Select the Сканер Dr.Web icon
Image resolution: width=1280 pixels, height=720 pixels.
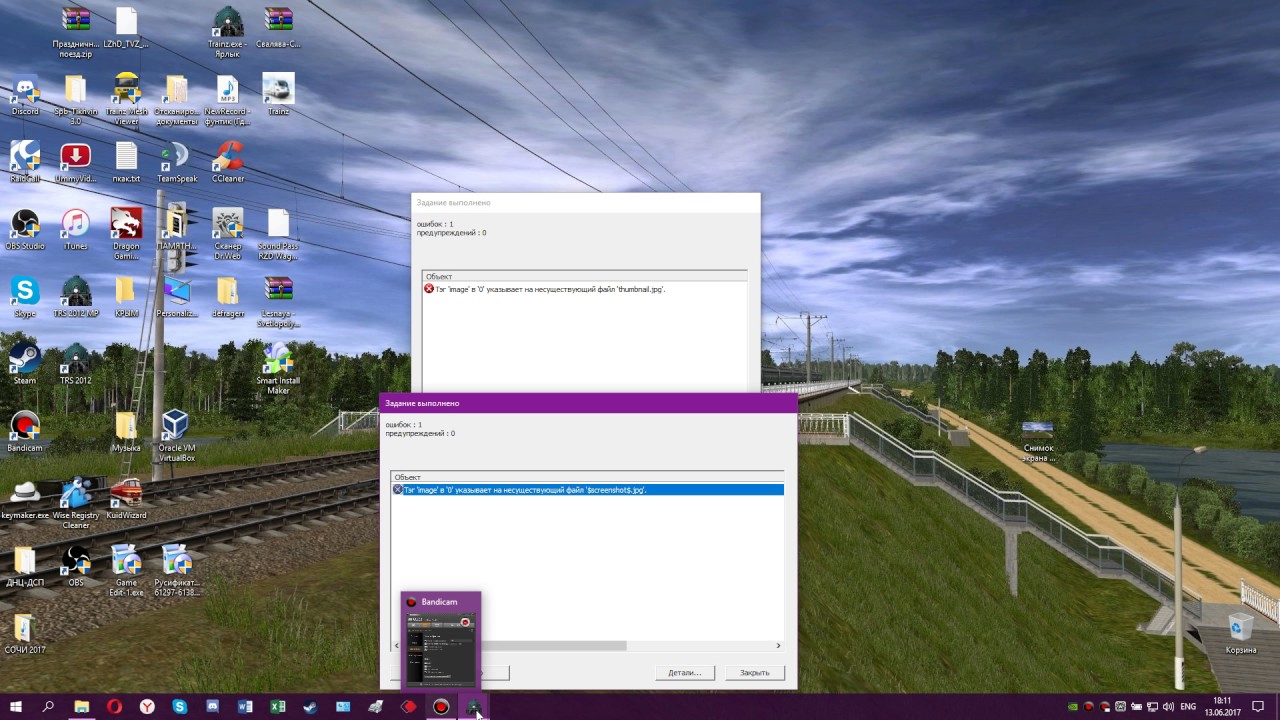(227, 234)
